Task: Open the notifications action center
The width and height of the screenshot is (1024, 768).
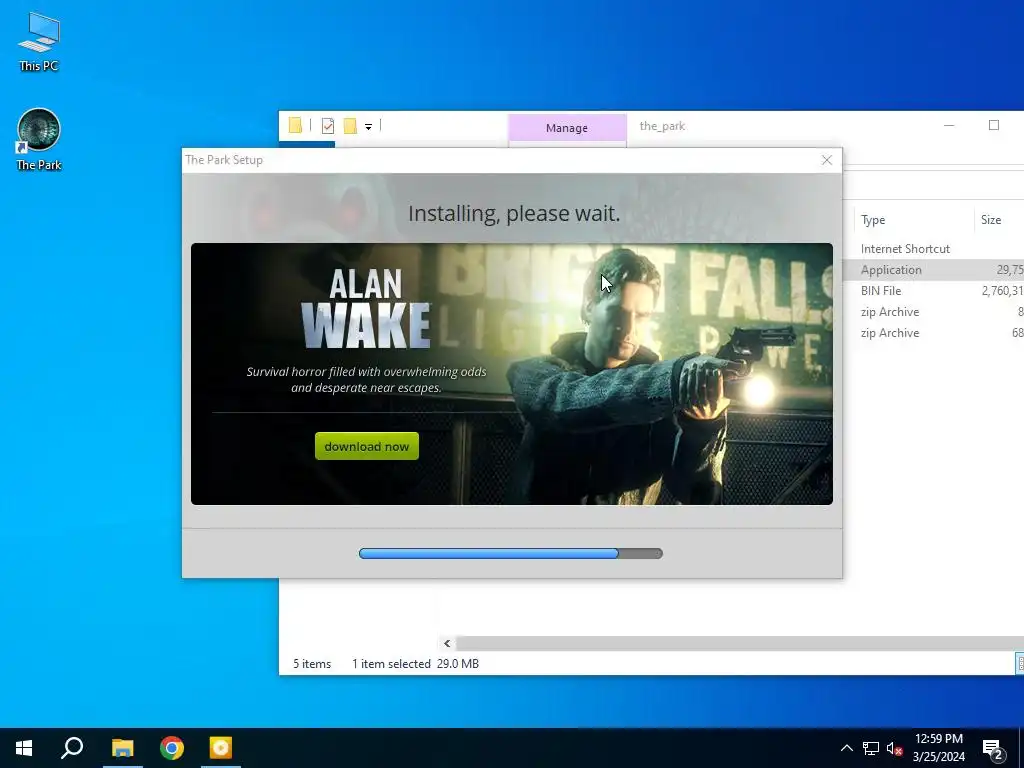Action: pos(993,748)
